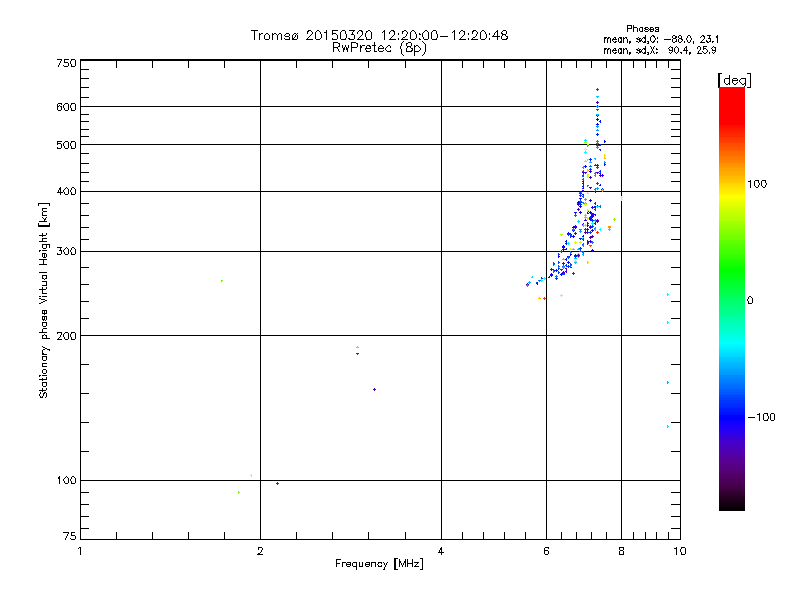The image size is (800, 600).
Task: Click the purple data point near 3 MHz, 155 km
Action: [374, 390]
